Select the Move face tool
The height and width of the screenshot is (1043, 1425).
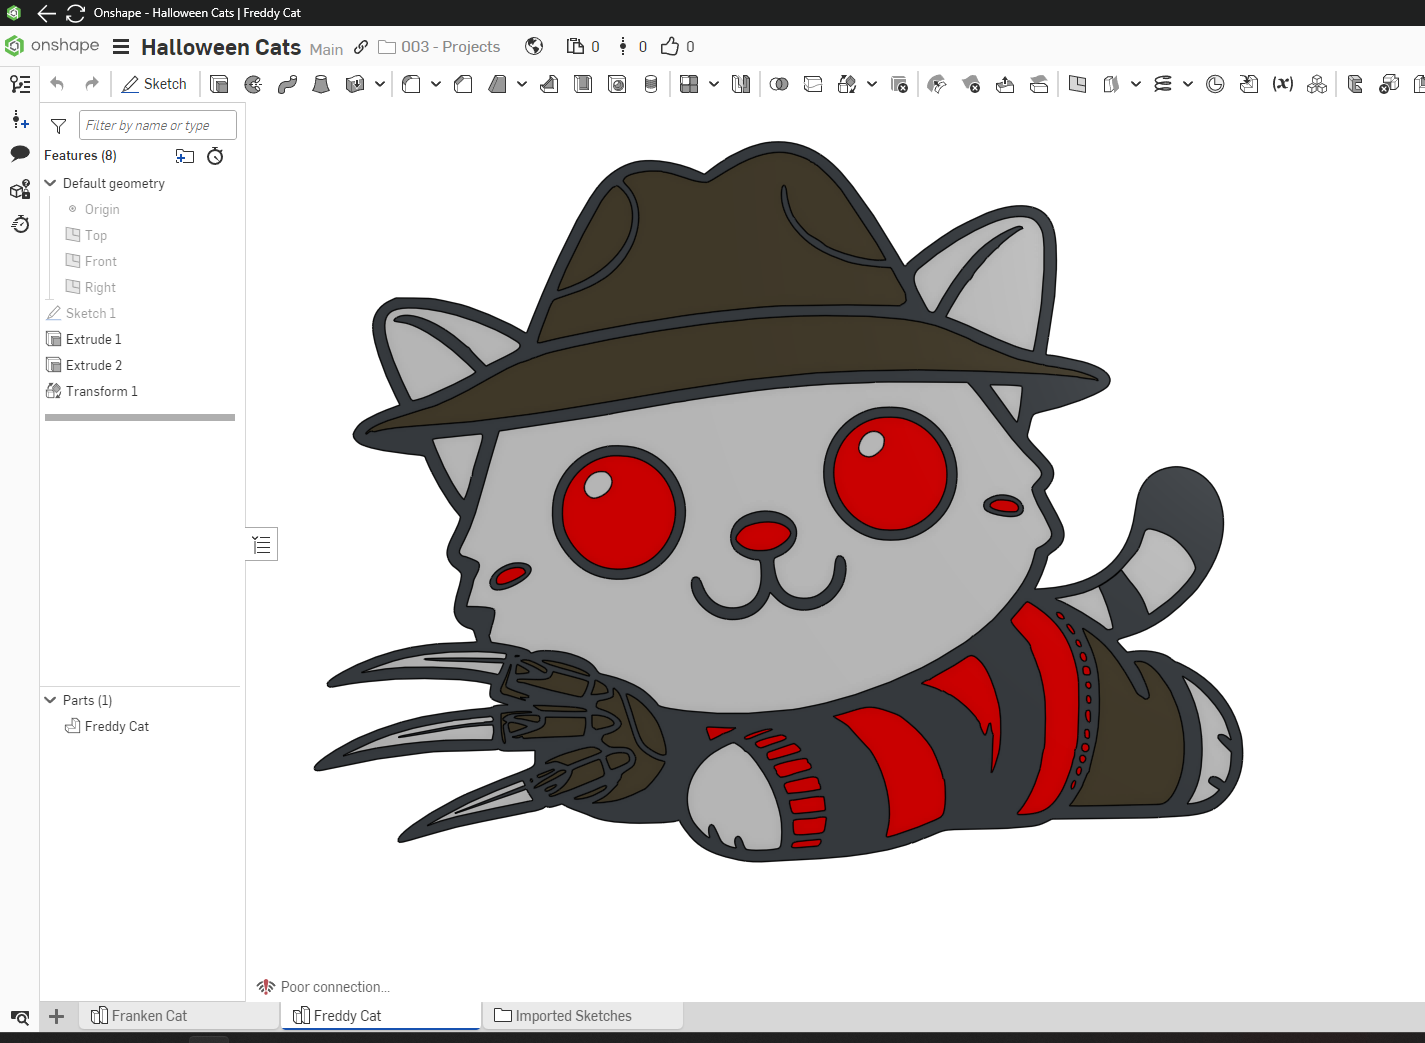pos(1005,84)
